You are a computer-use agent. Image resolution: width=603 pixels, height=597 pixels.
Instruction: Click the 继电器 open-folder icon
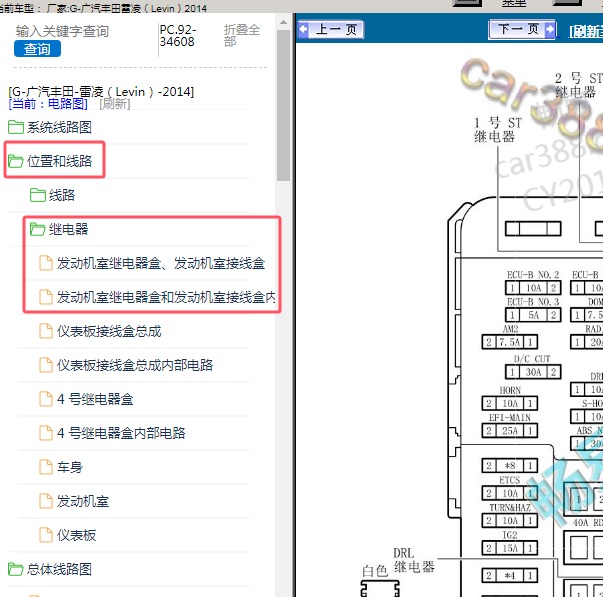click(x=38, y=229)
